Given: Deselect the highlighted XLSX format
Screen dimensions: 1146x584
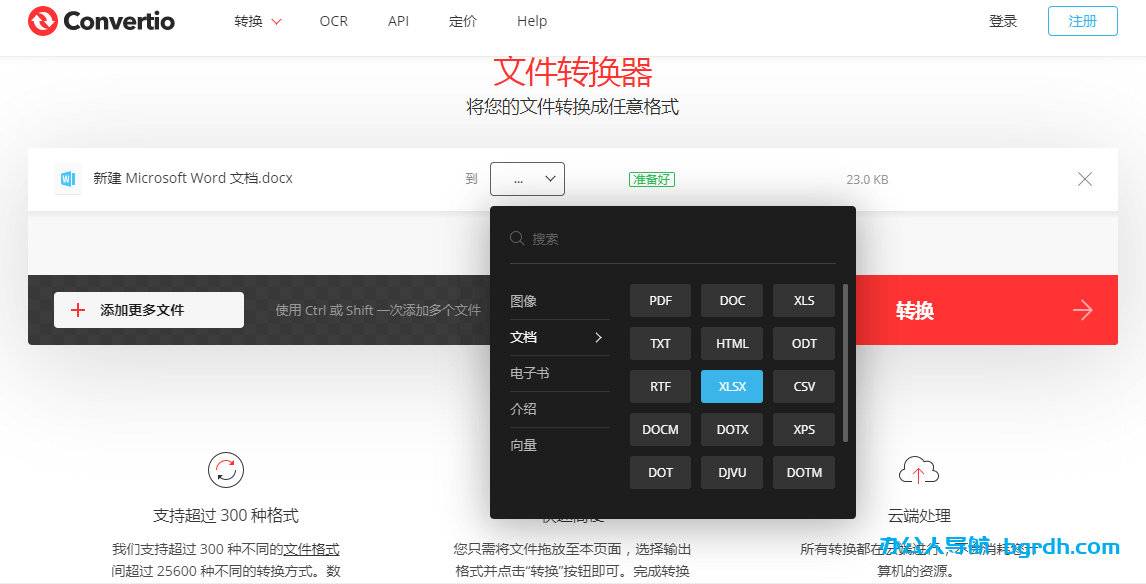Looking at the screenshot, I should pos(731,386).
